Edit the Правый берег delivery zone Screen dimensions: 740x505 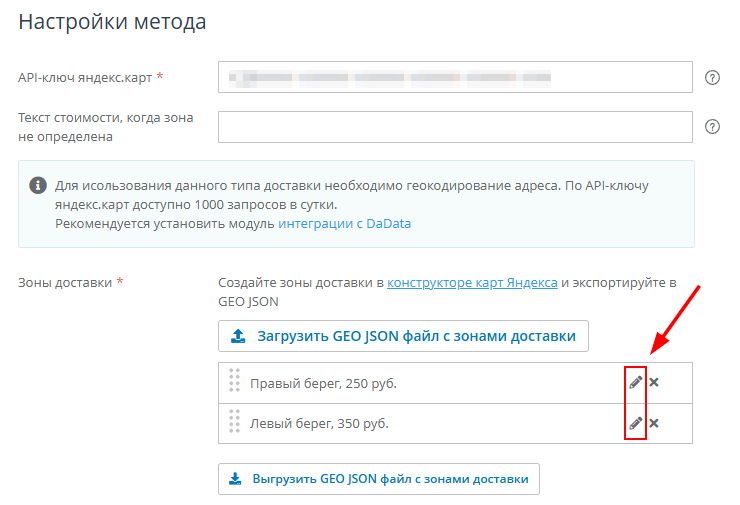point(635,383)
